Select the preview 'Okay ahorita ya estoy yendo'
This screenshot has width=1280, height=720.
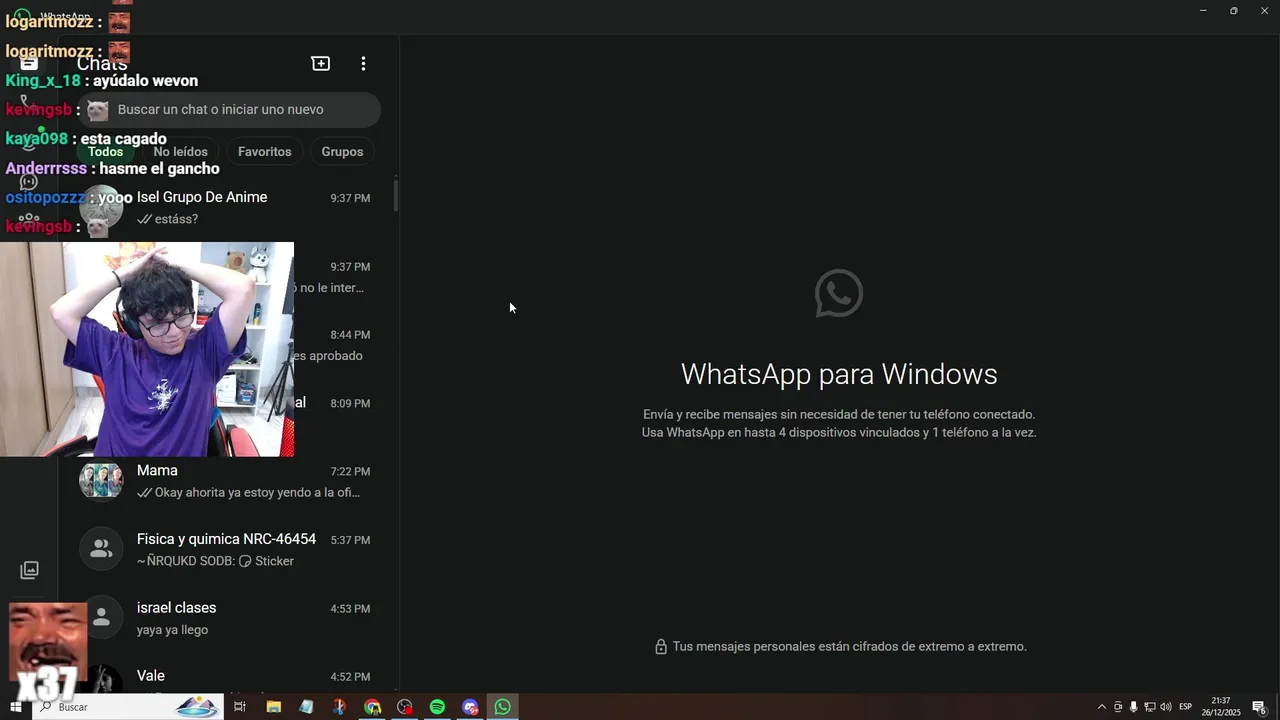click(x=257, y=493)
